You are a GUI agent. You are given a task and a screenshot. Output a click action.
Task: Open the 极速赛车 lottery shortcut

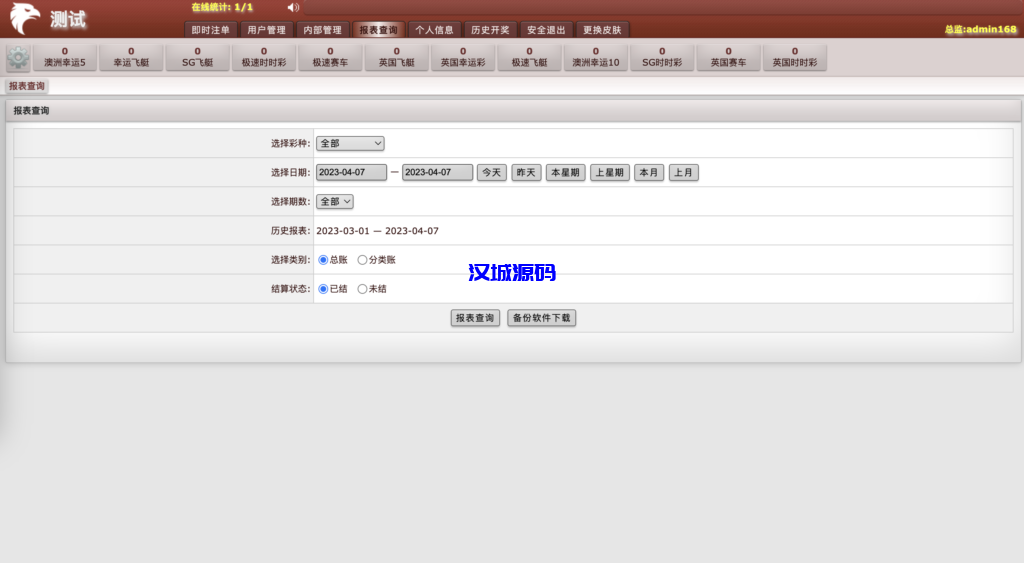click(x=330, y=57)
